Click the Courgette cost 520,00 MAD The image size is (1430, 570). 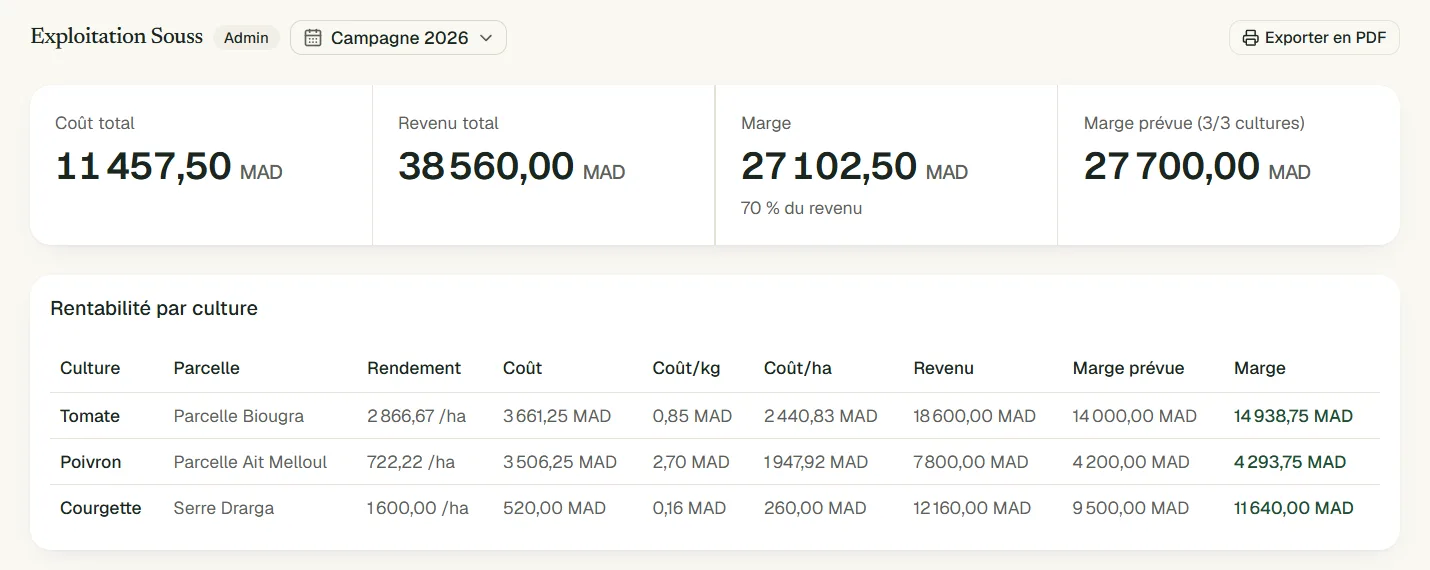(555, 508)
